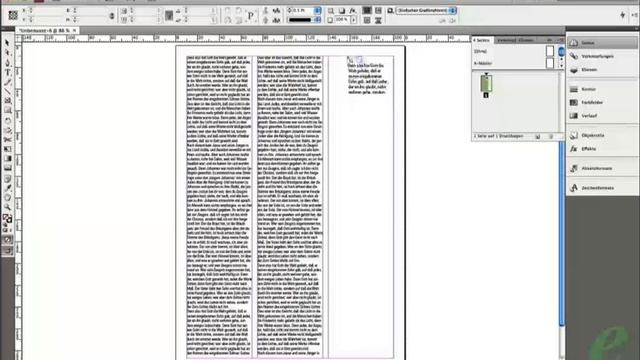Open the Kontur panel from dock

pyautogui.click(x=602, y=89)
